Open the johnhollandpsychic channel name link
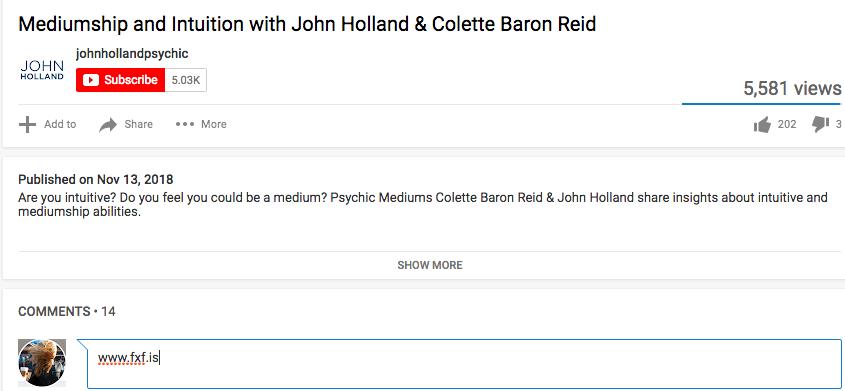Image resolution: width=845 pixels, height=391 pixels. pyautogui.click(x=132, y=54)
